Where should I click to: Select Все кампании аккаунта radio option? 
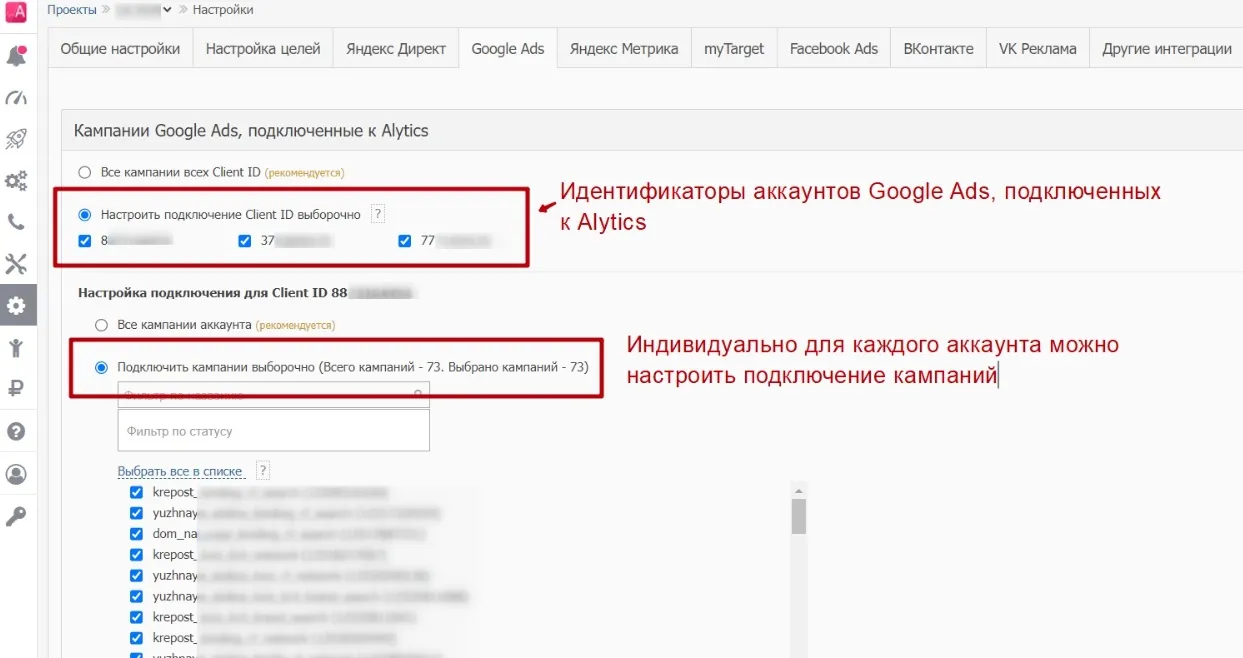[x=101, y=325]
